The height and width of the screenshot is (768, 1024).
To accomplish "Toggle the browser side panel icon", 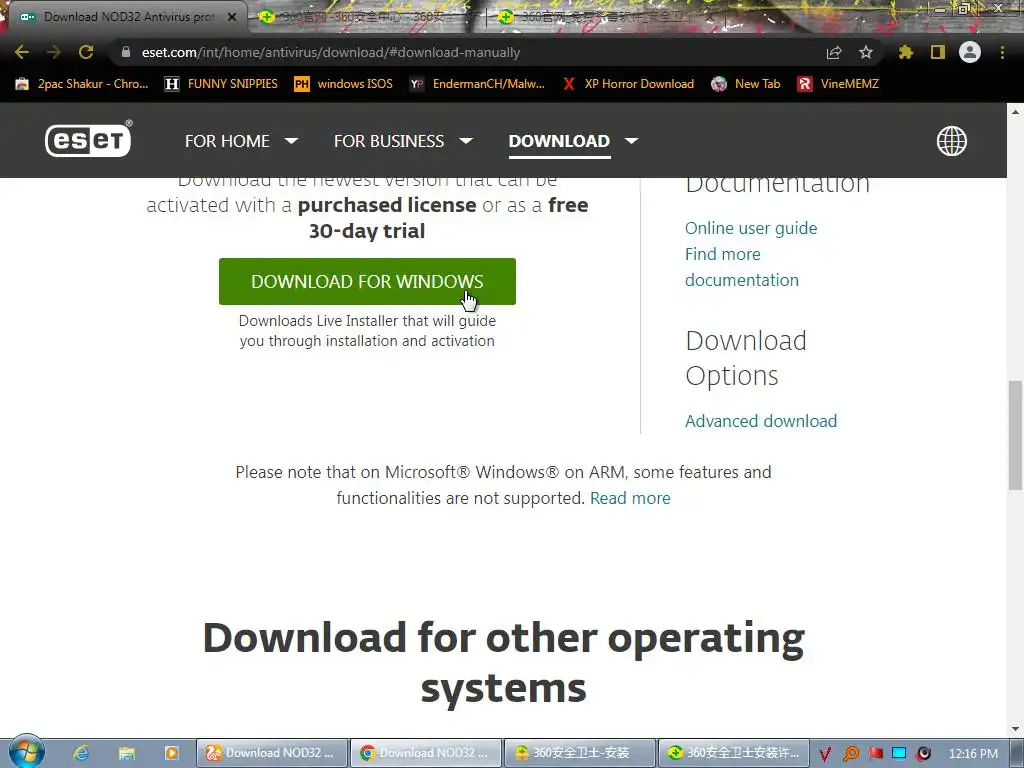I will point(938,52).
